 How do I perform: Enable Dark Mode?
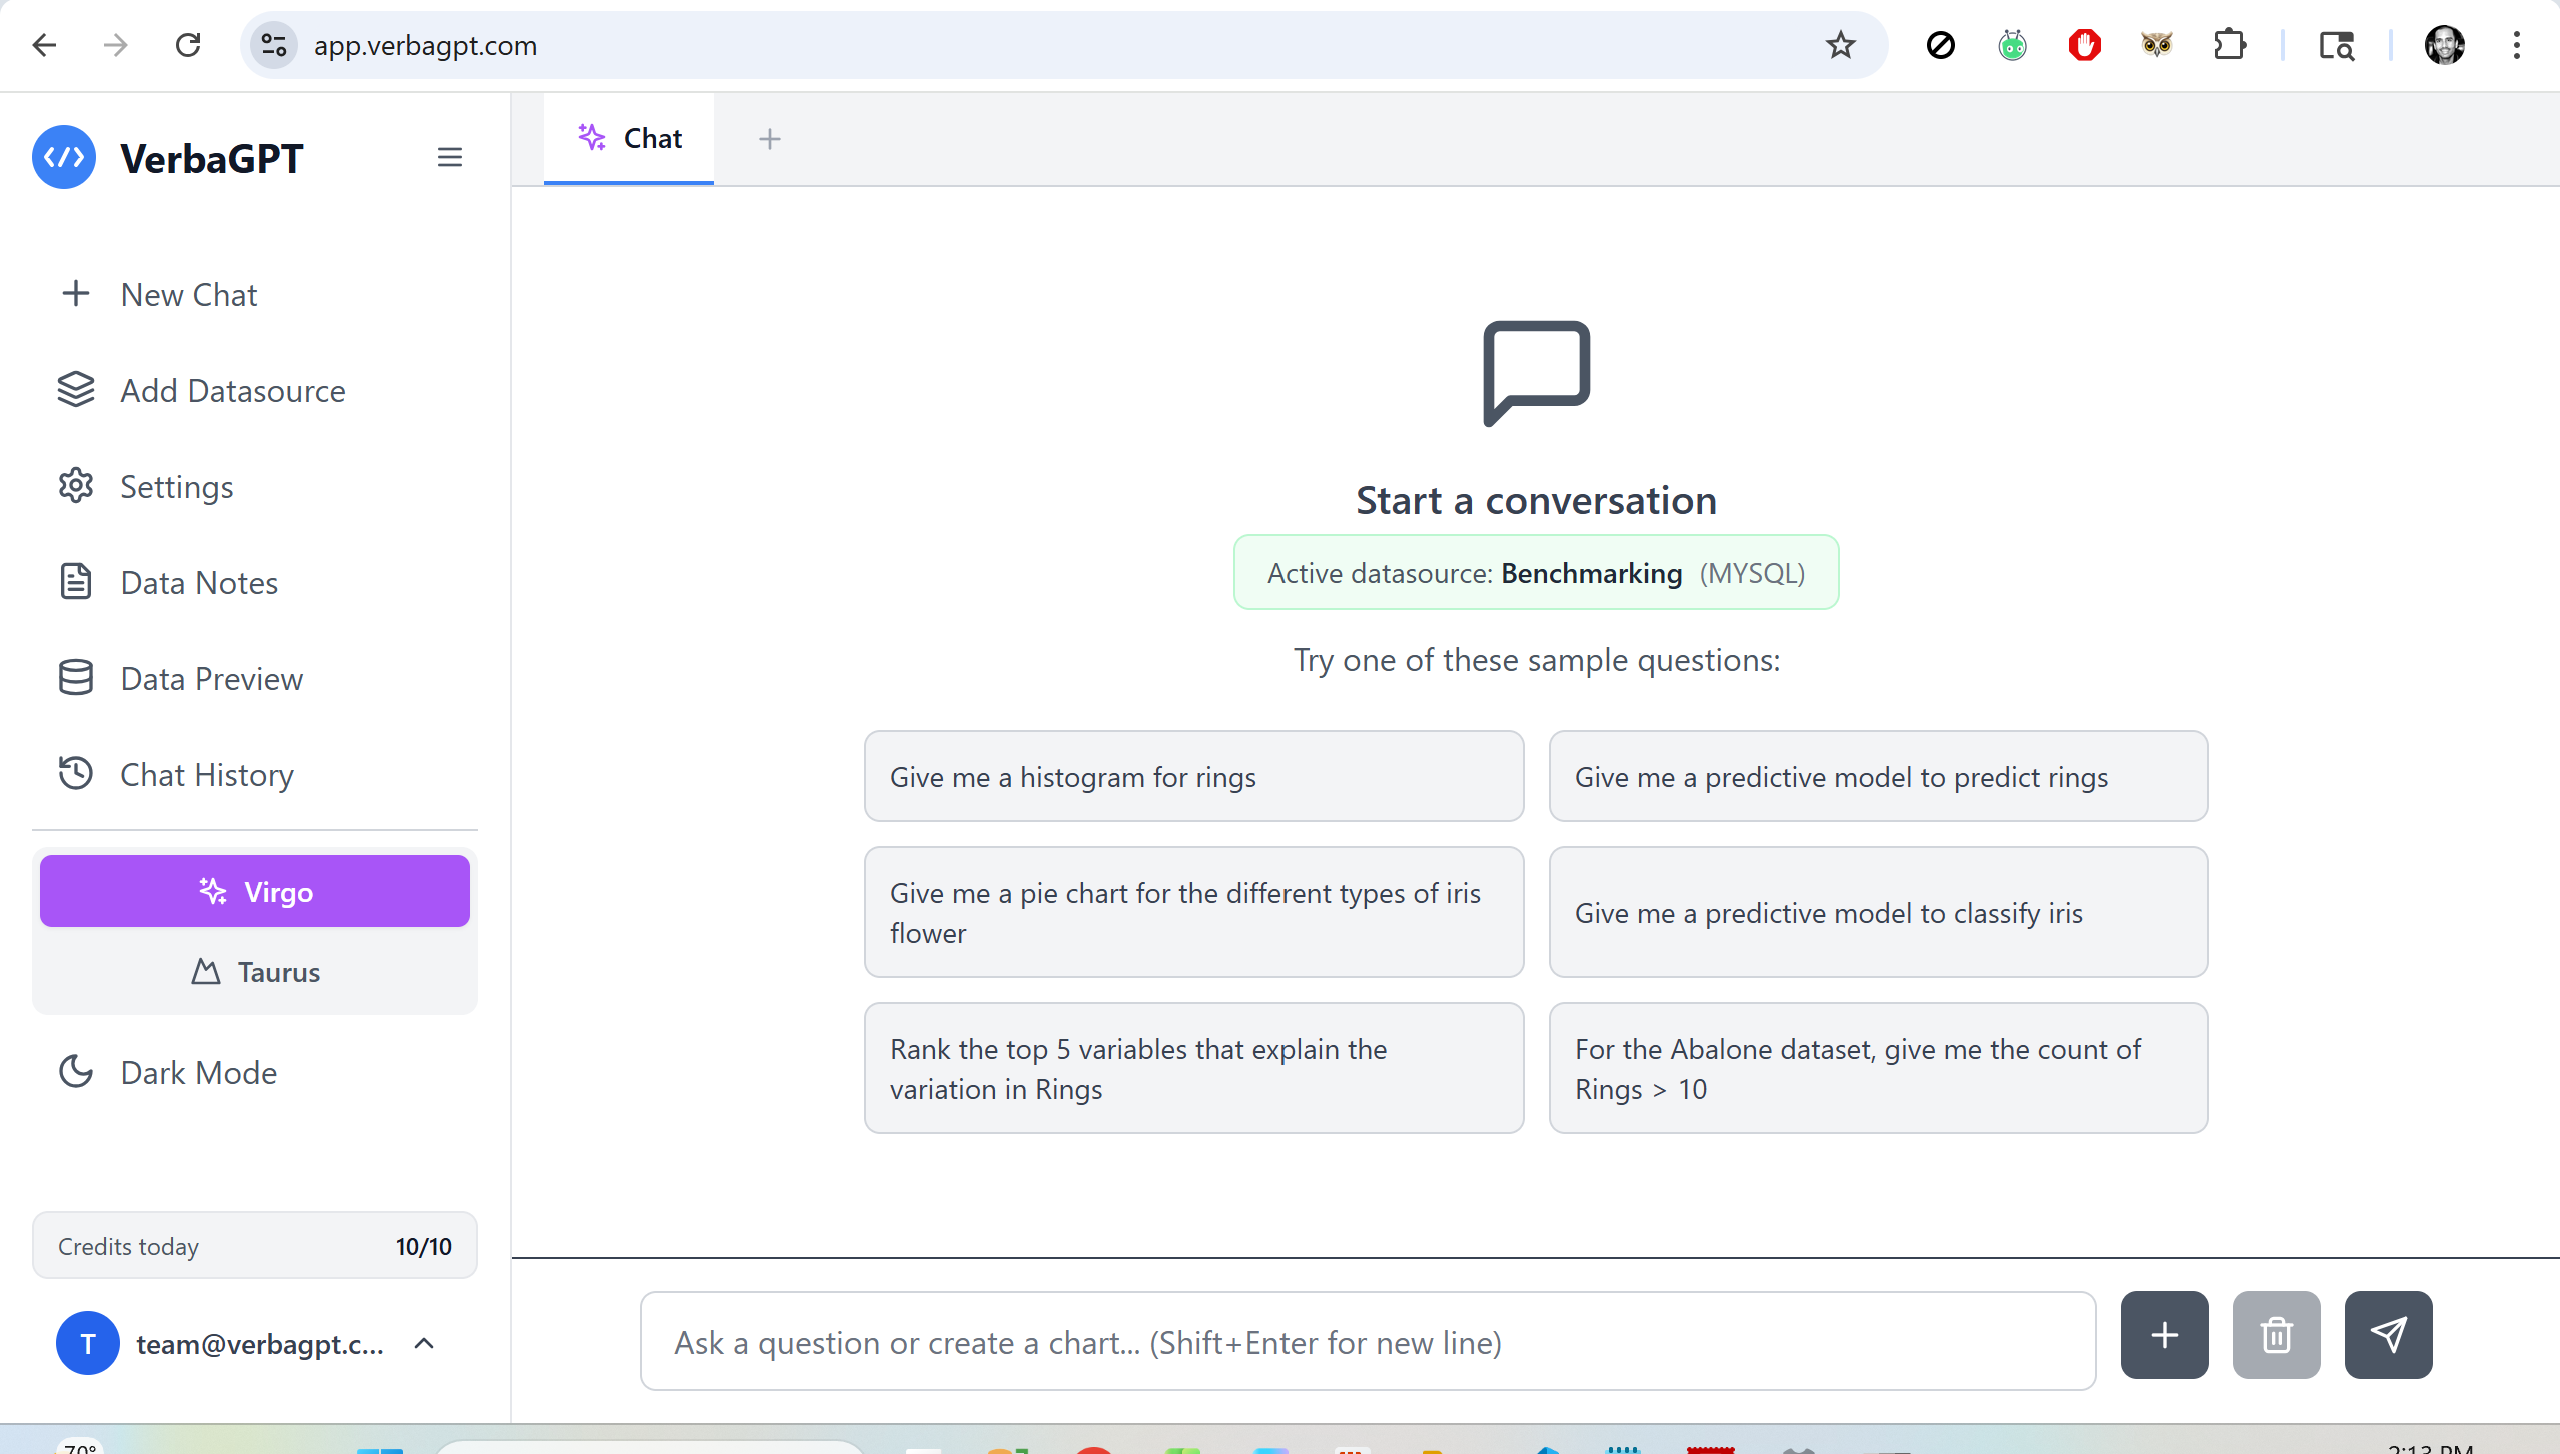(x=198, y=1072)
